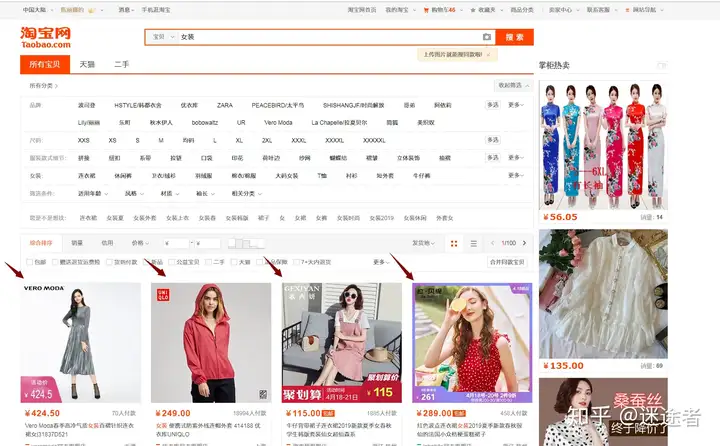
Task: Expand the 适用年龄 filter dropdown
Action: pyautogui.click(x=93, y=193)
